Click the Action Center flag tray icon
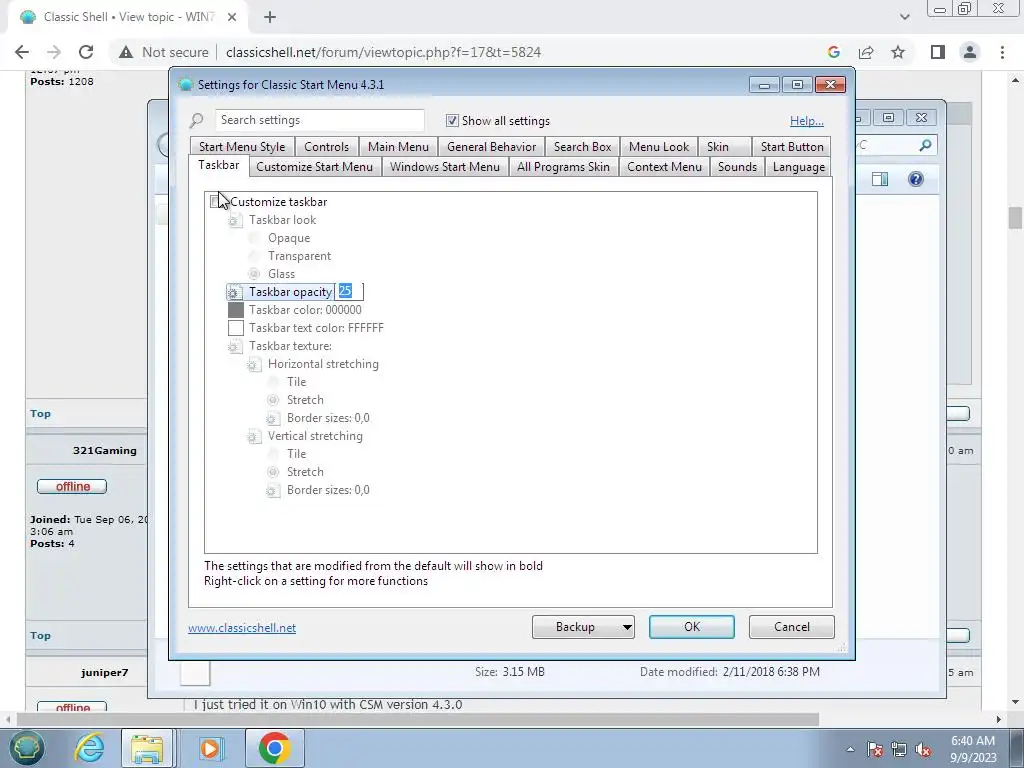 point(876,749)
